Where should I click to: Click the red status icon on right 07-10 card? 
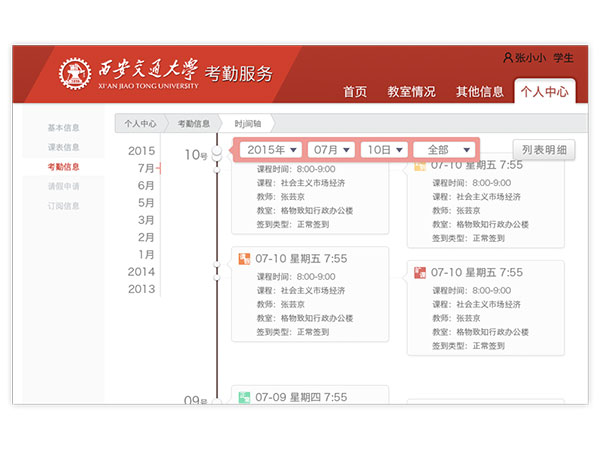(420, 272)
